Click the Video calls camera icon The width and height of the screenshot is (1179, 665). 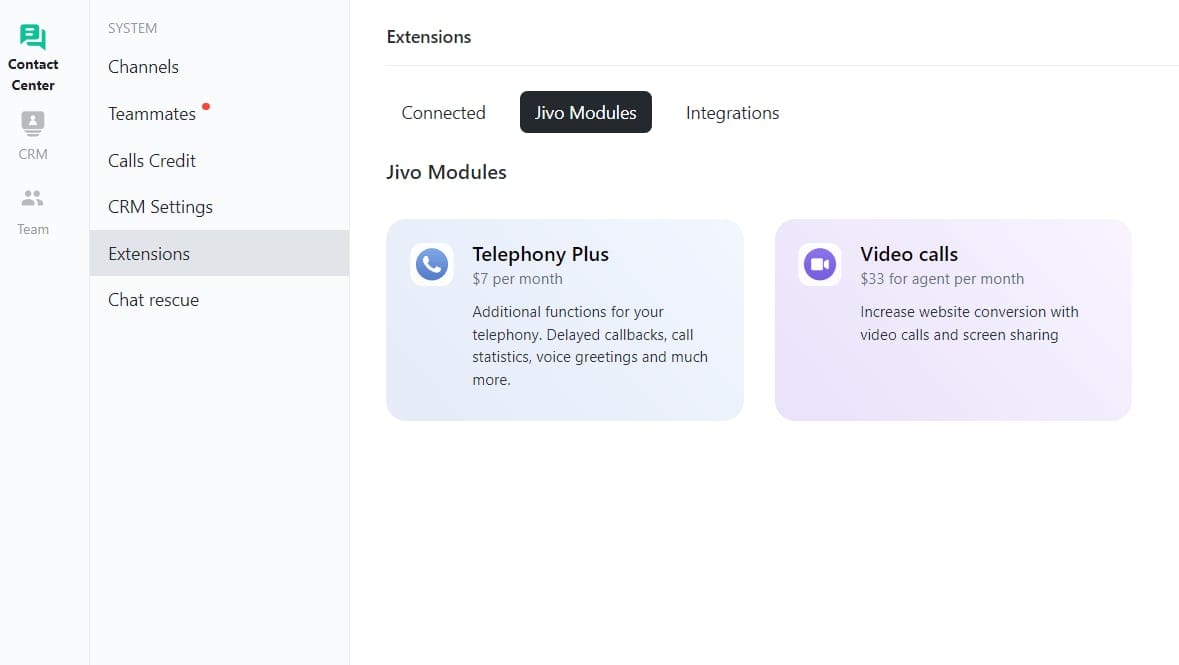click(820, 264)
